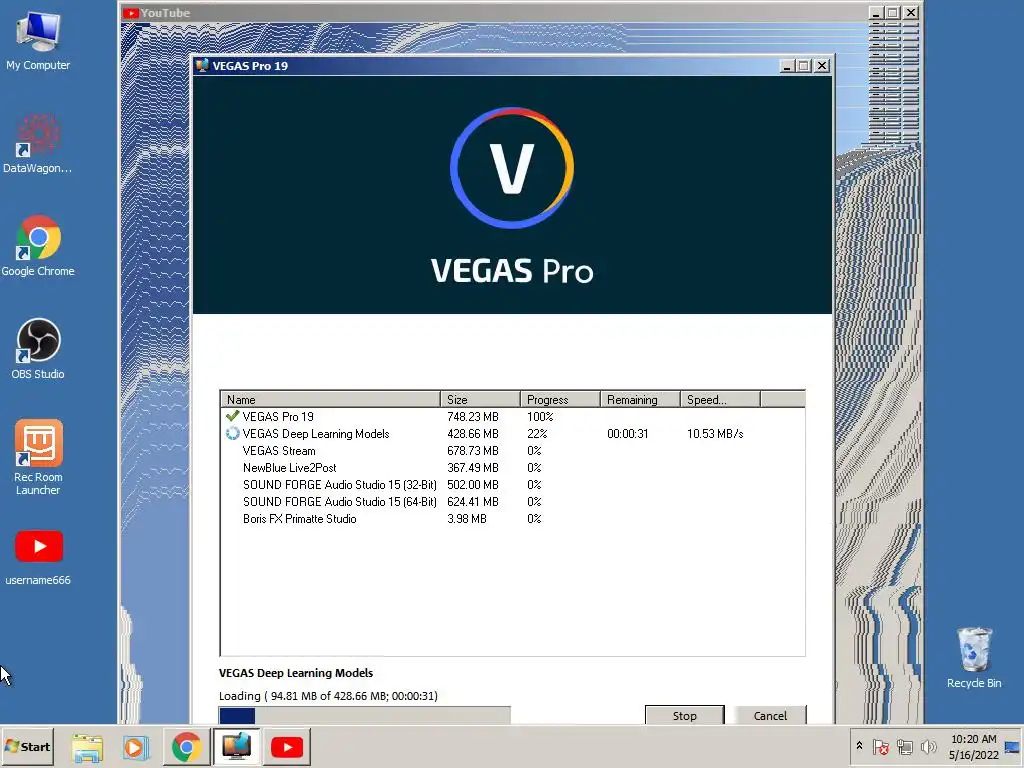Open My Computer desktop icon

click(x=38, y=40)
